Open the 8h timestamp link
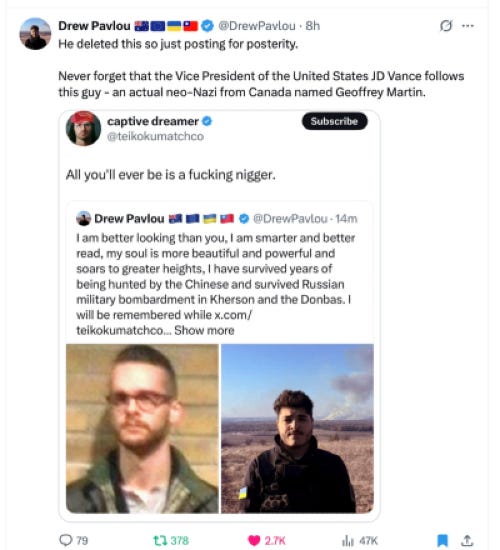This screenshot has width=500, height=550. click(313, 26)
